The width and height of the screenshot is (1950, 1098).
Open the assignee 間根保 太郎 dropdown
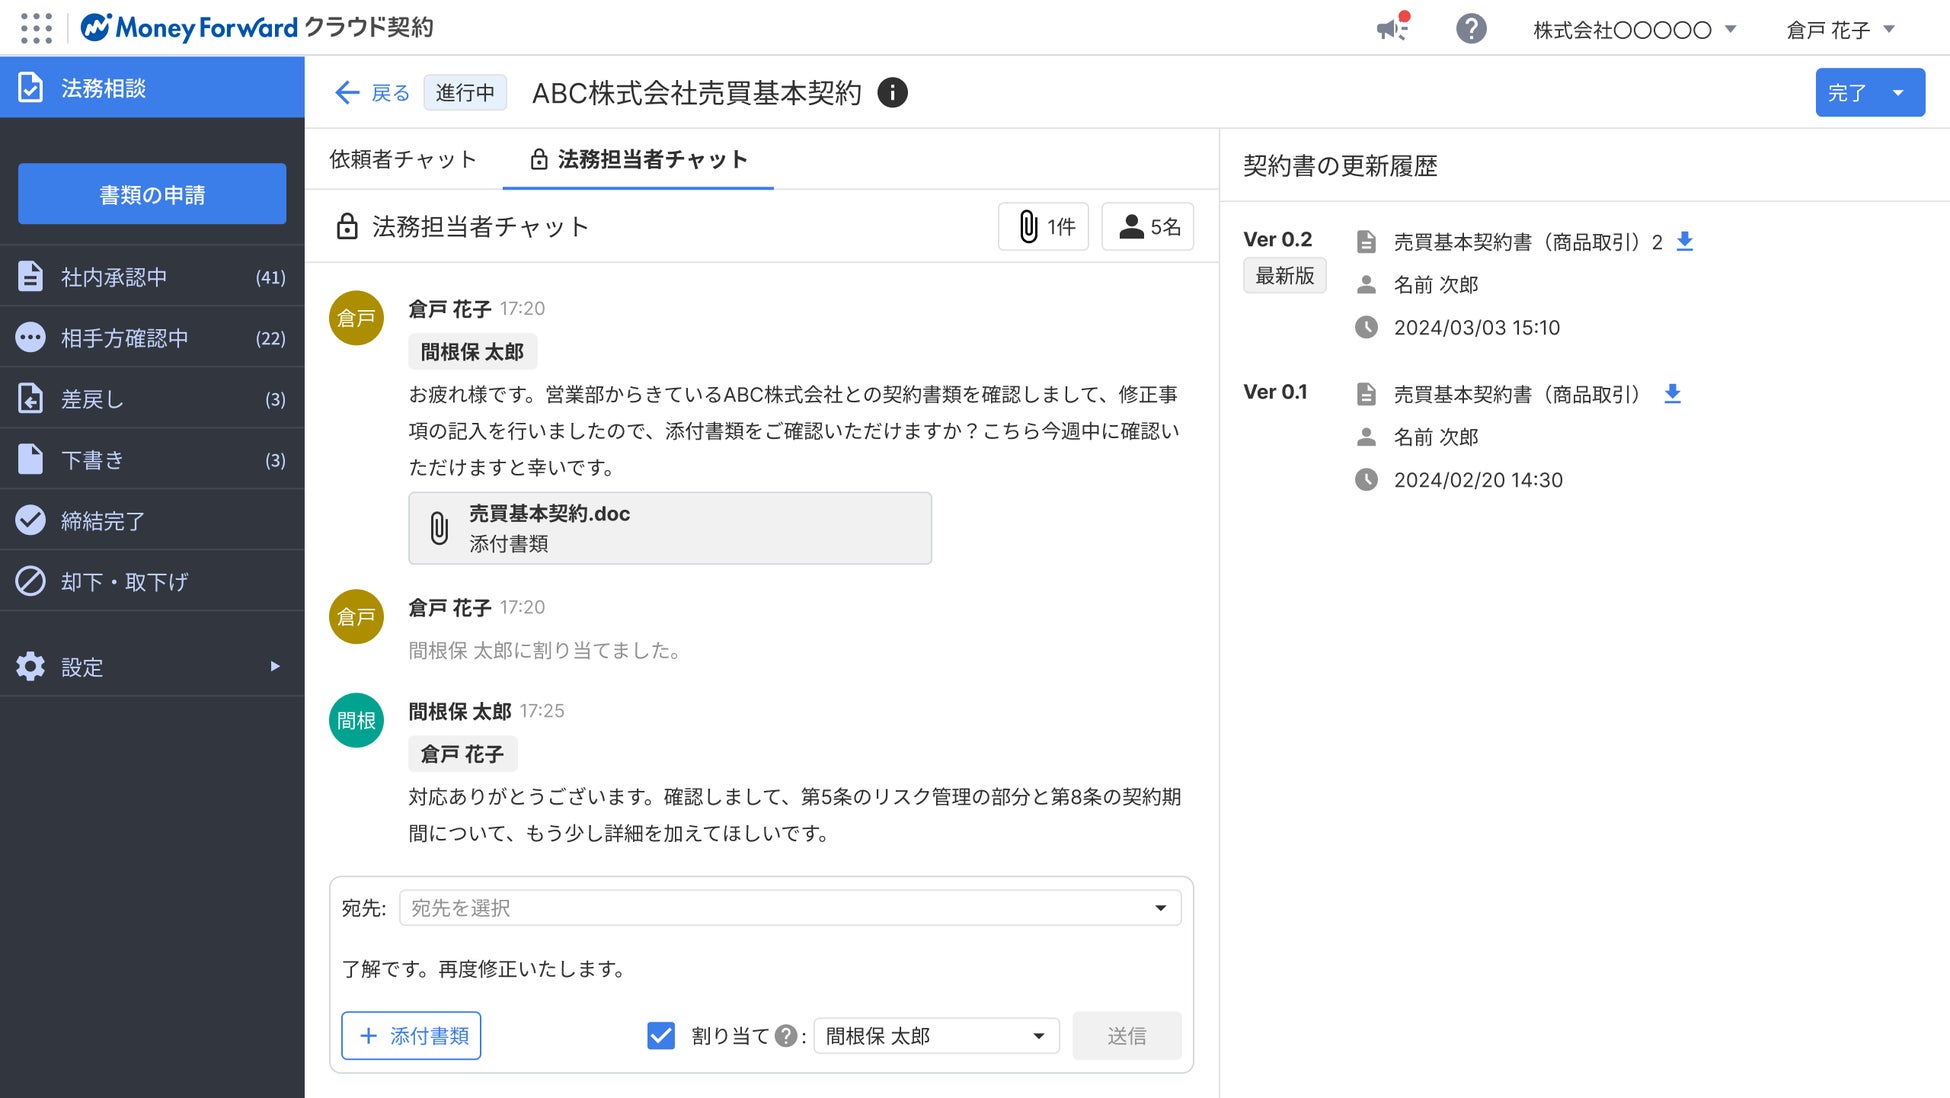tap(936, 1036)
